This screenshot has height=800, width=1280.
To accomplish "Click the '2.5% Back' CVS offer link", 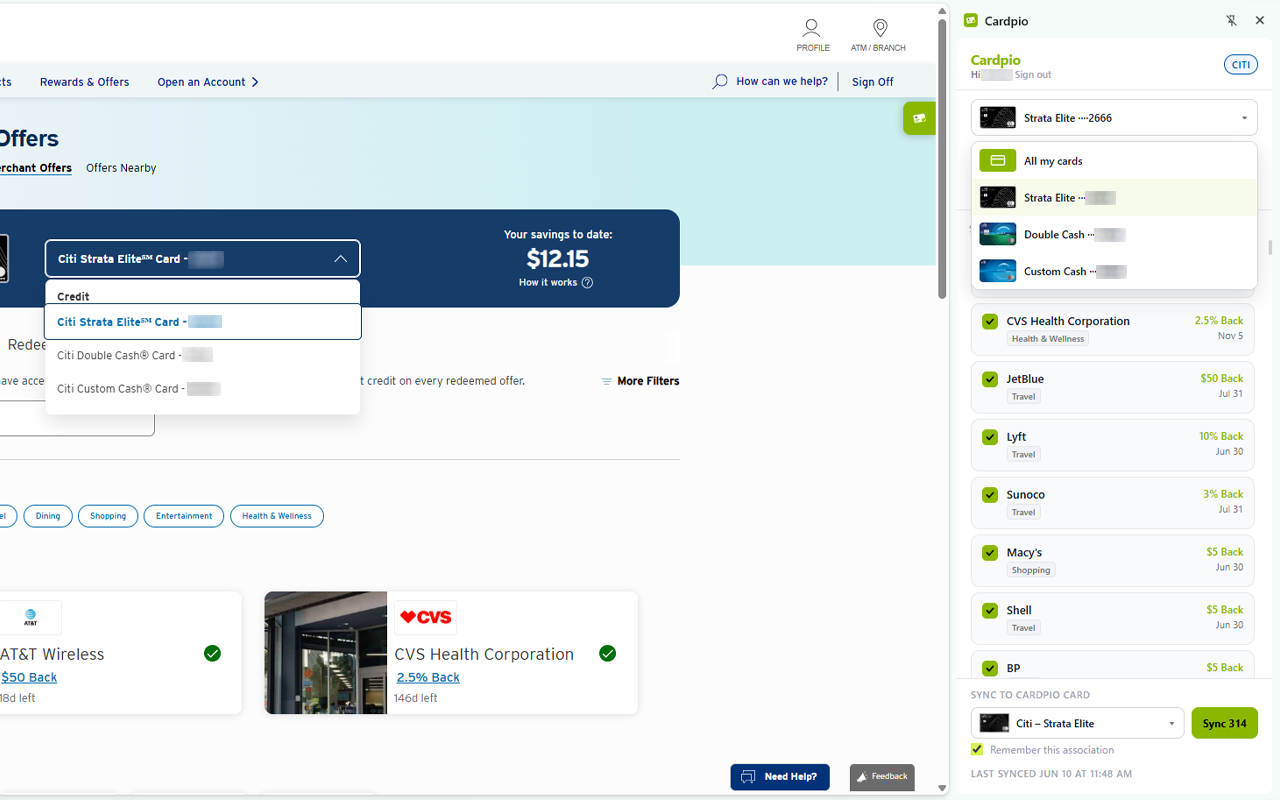I will (428, 677).
